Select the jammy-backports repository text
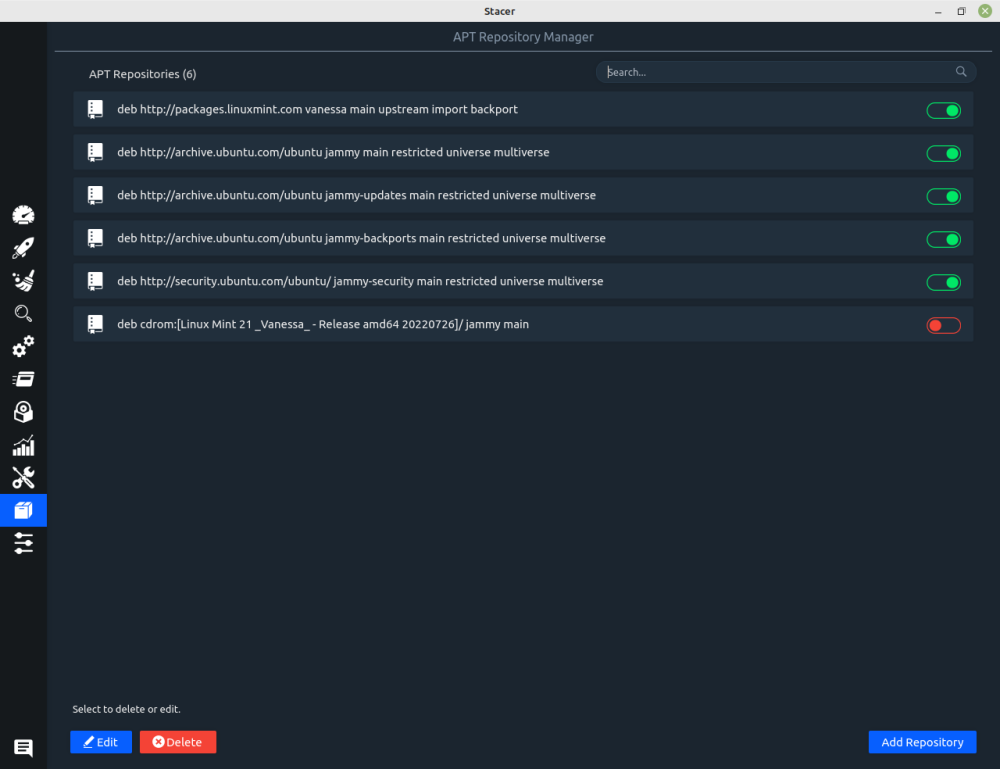The image size is (1000, 769). tap(361, 238)
